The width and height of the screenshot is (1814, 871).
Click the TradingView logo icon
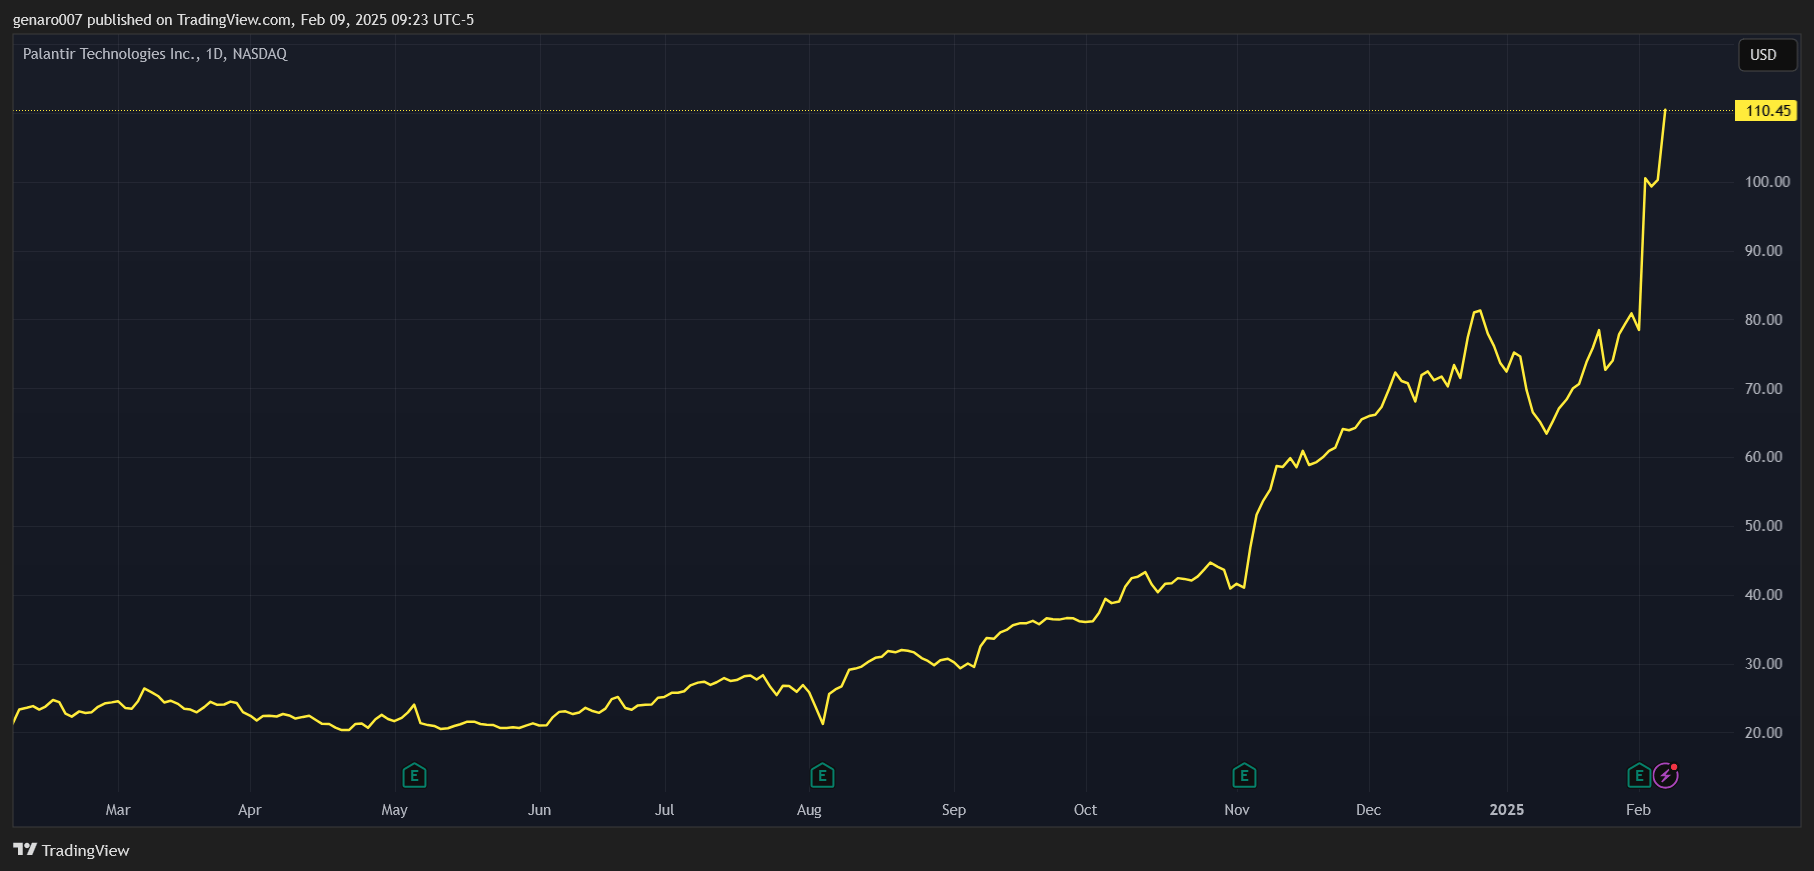[x=25, y=850]
